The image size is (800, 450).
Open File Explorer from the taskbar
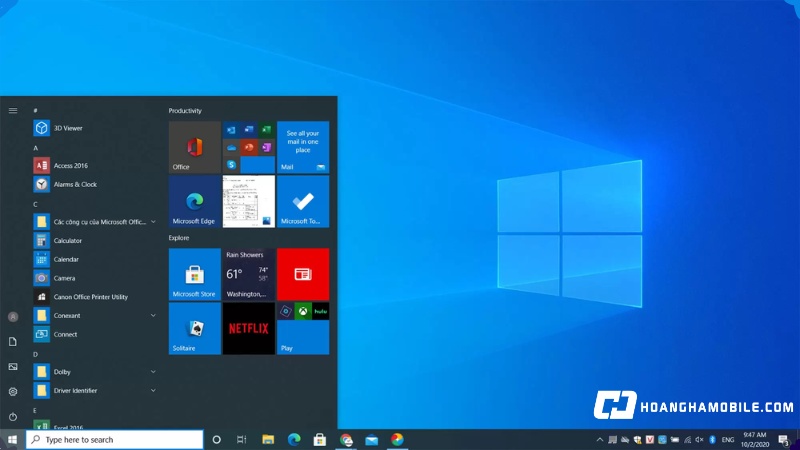(268, 439)
